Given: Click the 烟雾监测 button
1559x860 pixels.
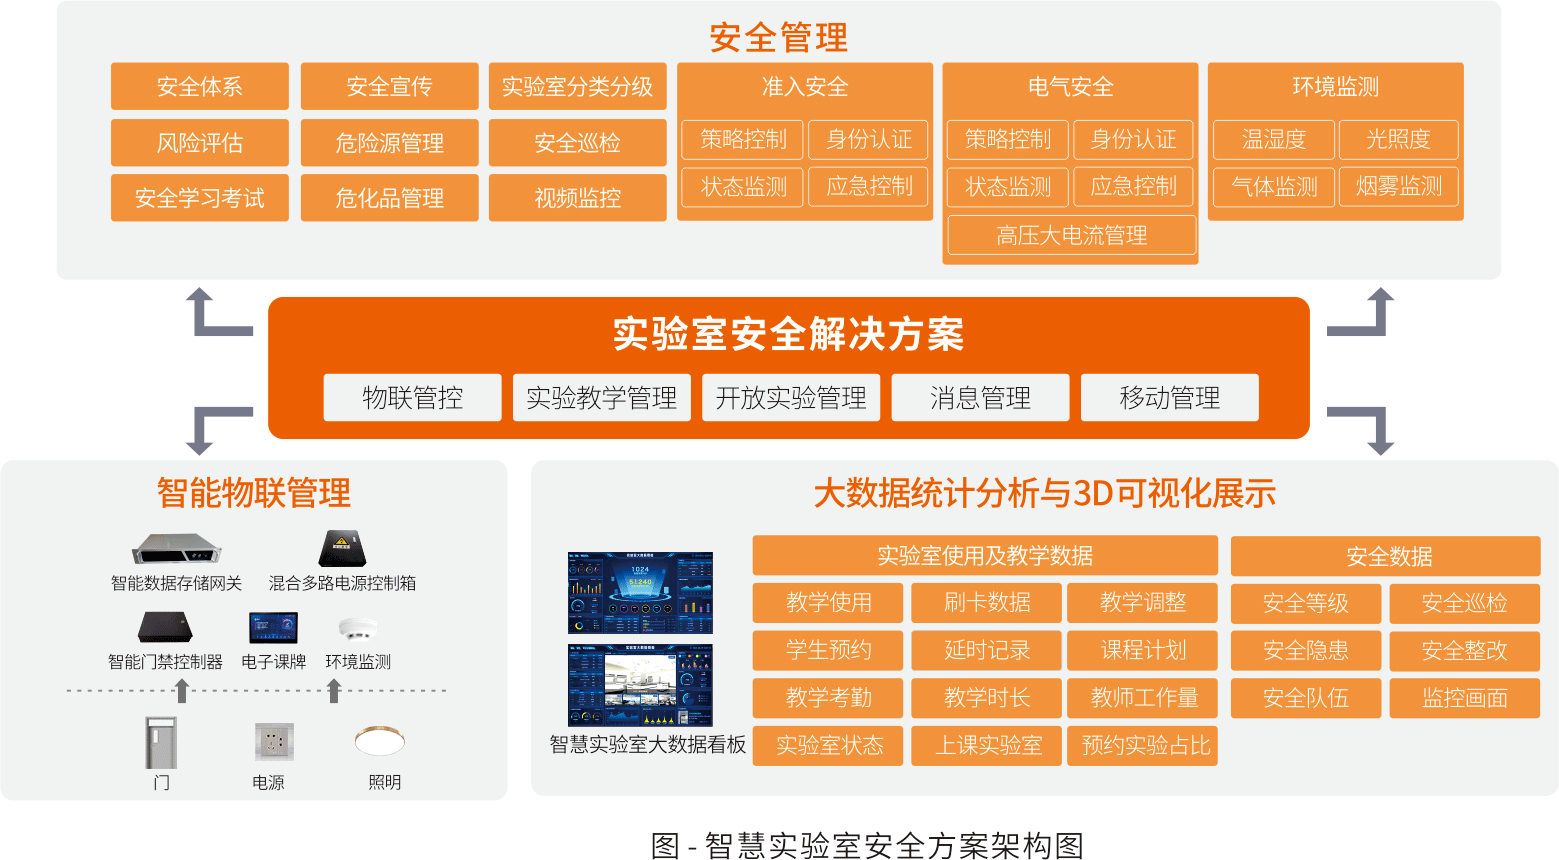Looking at the screenshot, I should point(1398,187).
